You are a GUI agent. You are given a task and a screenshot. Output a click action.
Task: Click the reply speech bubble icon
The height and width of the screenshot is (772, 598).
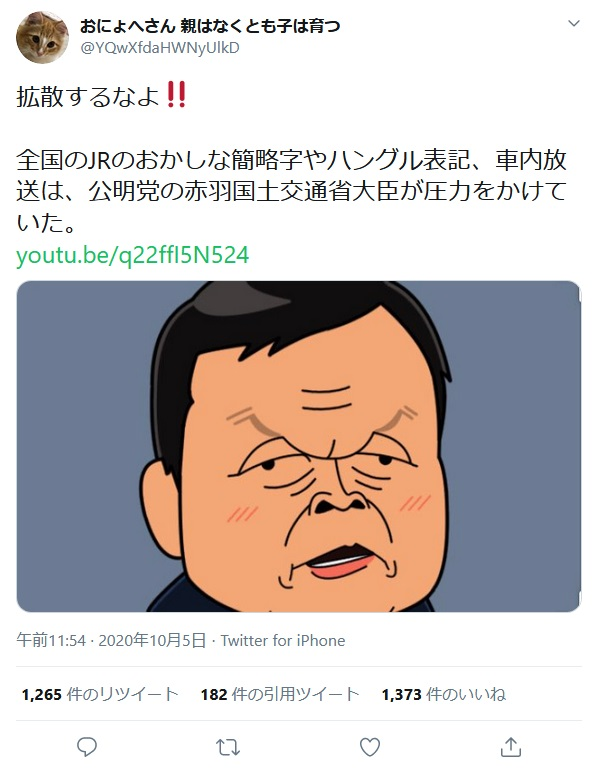tap(87, 747)
